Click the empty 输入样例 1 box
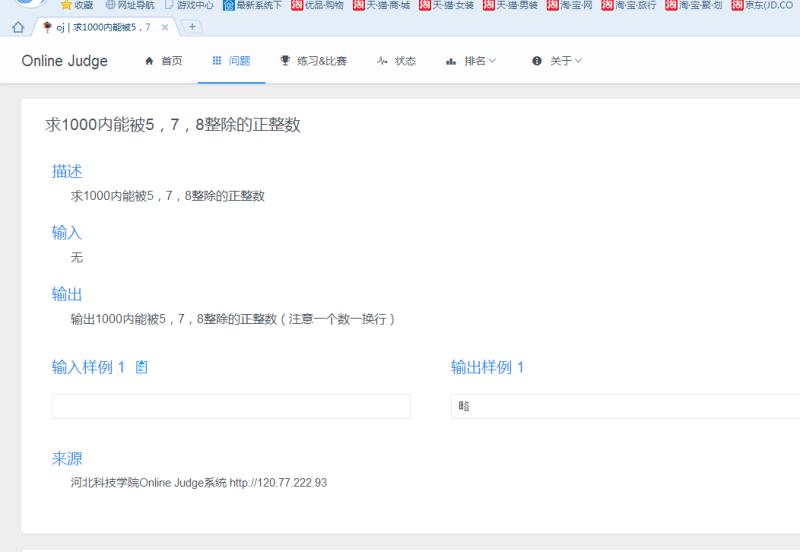Screen dimensions: 800x552 pyautogui.click(x=231, y=406)
